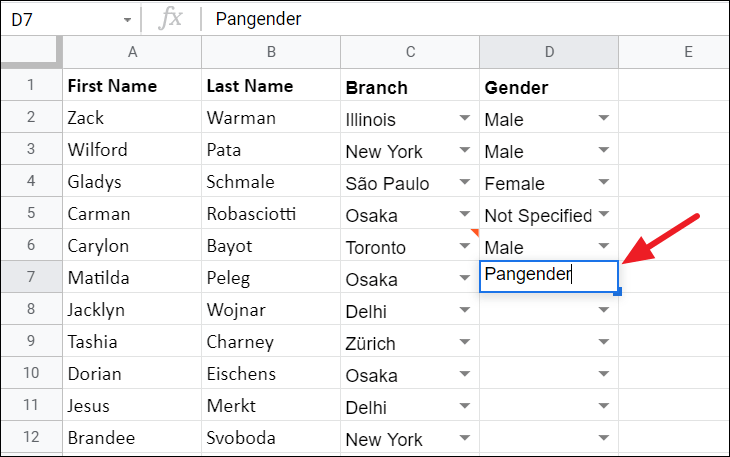Open the empty Gender dropdown in row 8
Screen dimensions: 730x457
[x=603, y=311]
